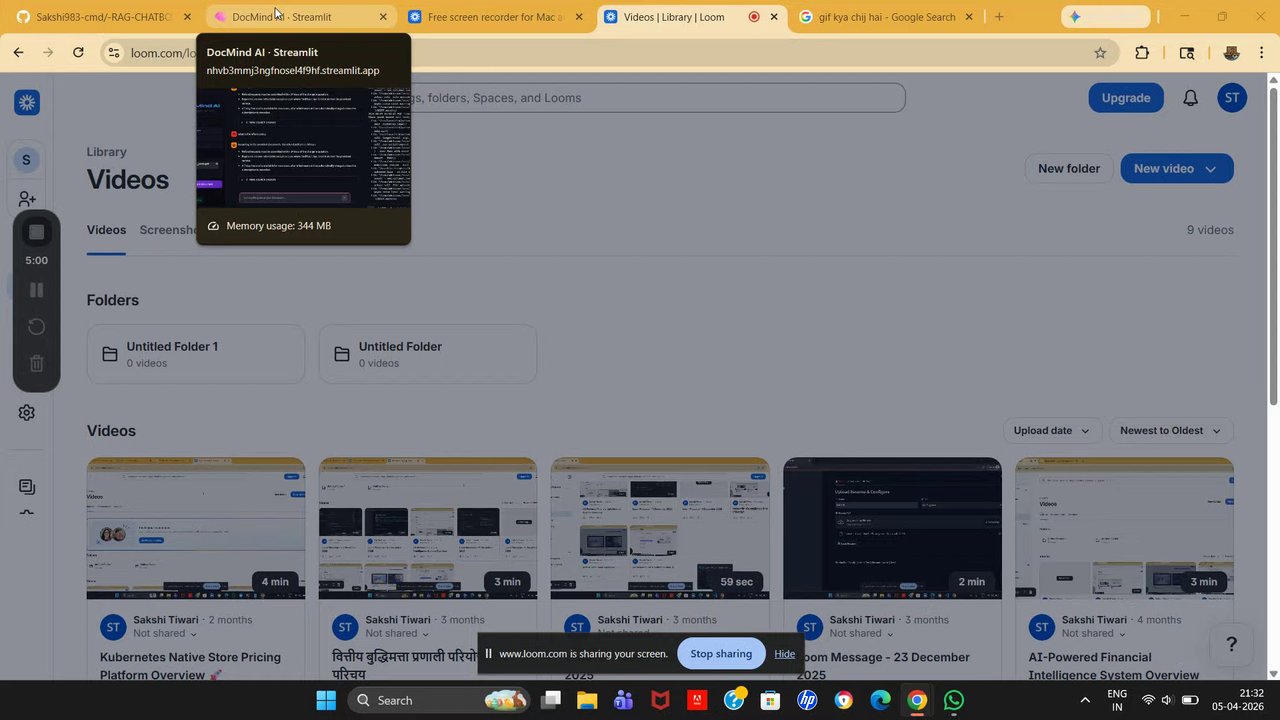Switch to the Sakshi983-cmd RAG-CHATBOT GitHub tab
This screenshot has width=1280, height=720.
[x=102, y=17]
